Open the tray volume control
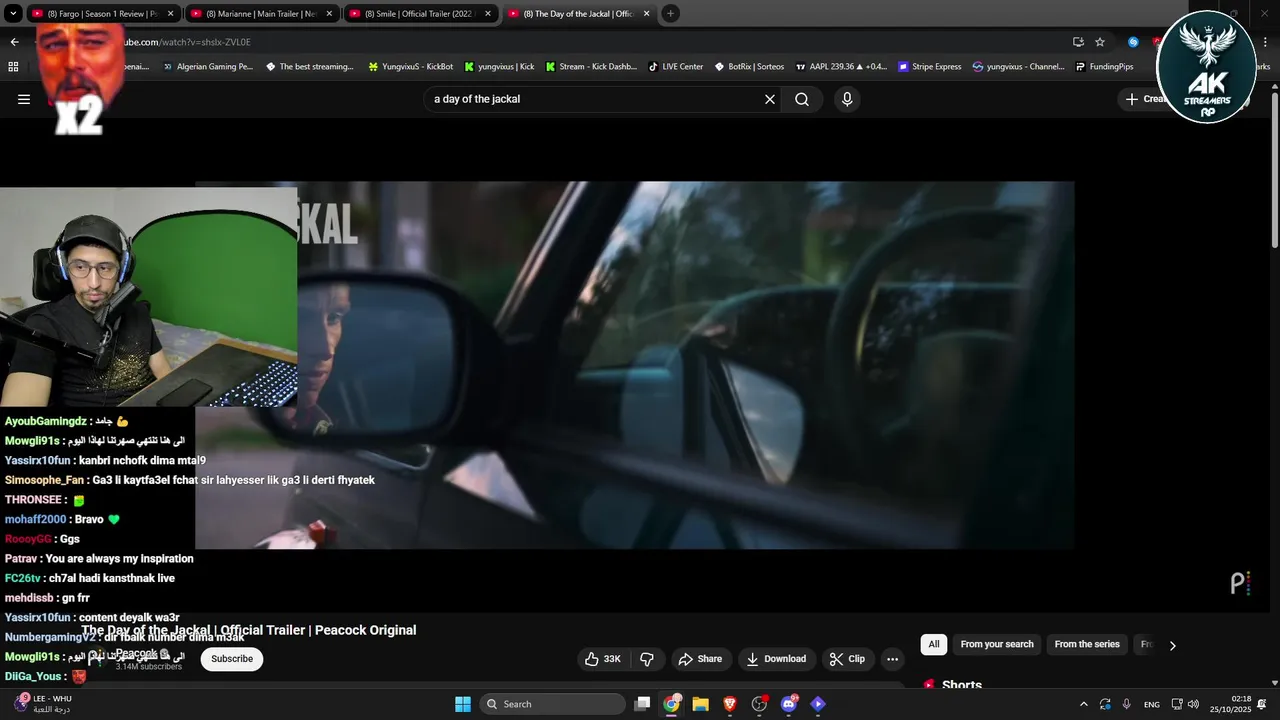 click(1193, 704)
